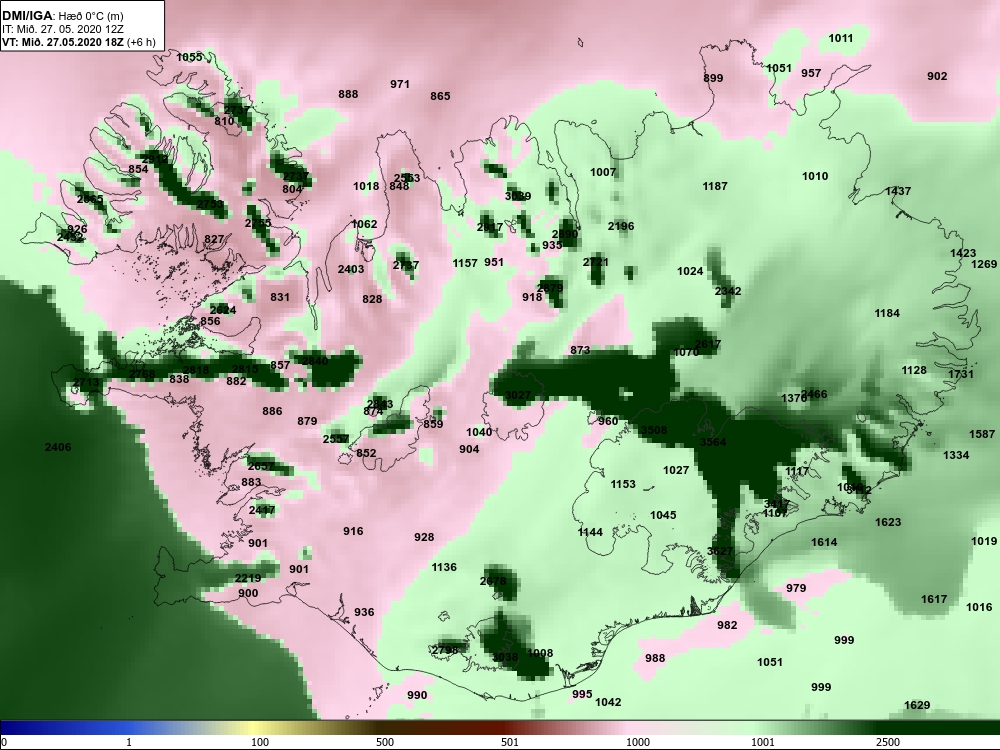
Task: Click the map value 995
Action: (x=582, y=695)
